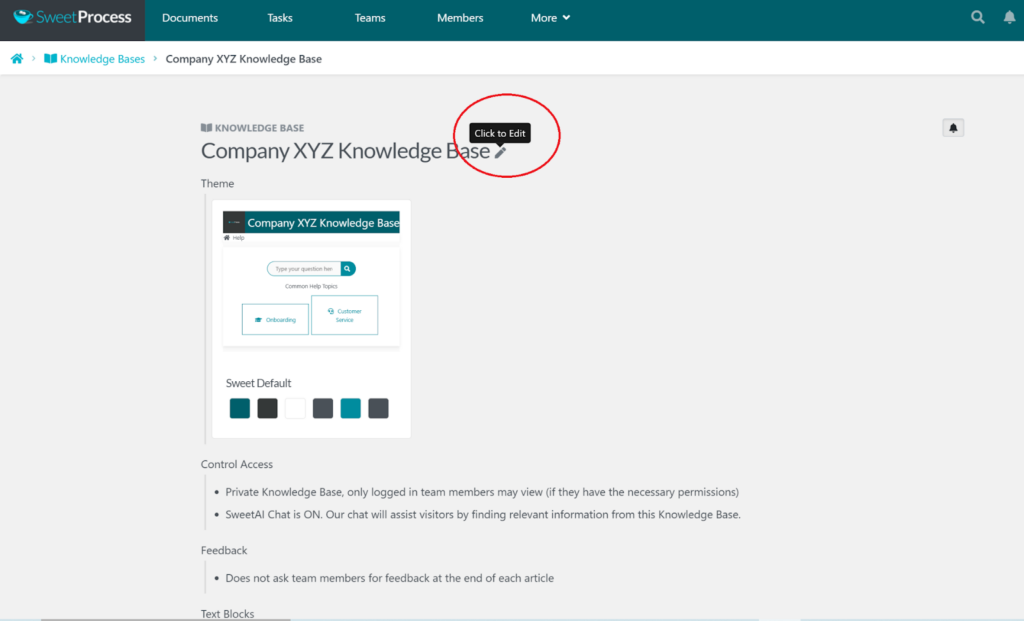Click the current breadcrumb Company XYZ Knowledge Base
The width and height of the screenshot is (1024, 621).
click(244, 59)
